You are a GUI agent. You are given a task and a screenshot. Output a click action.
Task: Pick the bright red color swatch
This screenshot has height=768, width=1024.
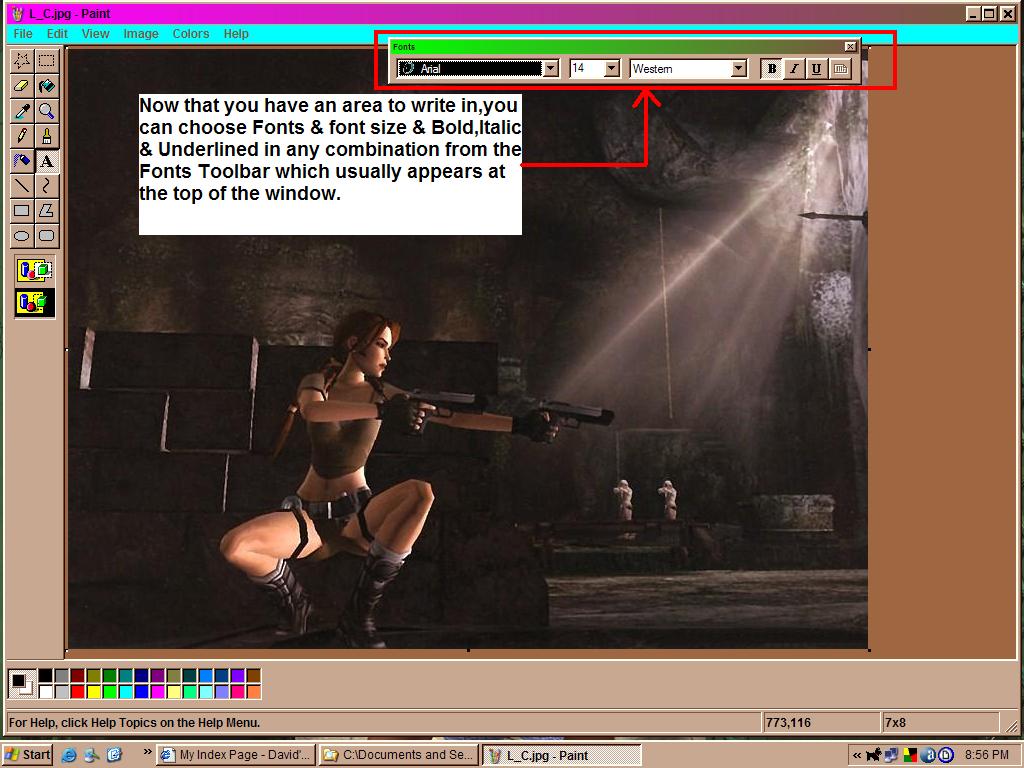pyautogui.click(x=78, y=692)
